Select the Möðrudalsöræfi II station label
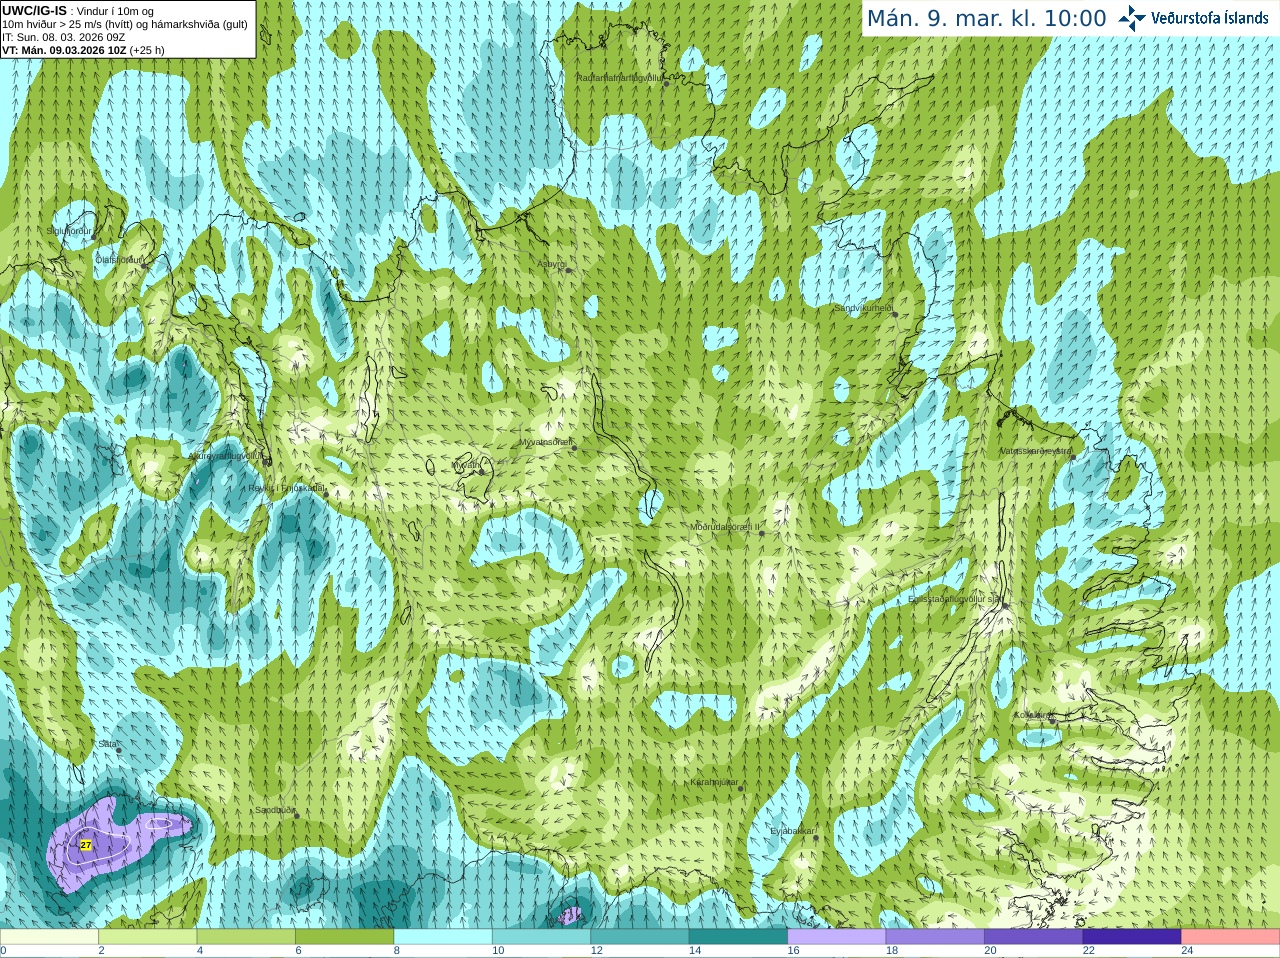Image resolution: width=1280 pixels, height=958 pixels. [x=725, y=527]
